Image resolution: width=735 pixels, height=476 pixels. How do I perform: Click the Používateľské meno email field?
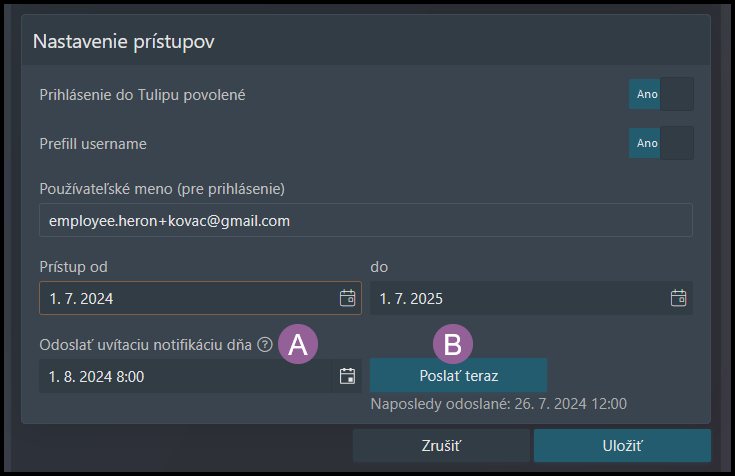coord(366,220)
